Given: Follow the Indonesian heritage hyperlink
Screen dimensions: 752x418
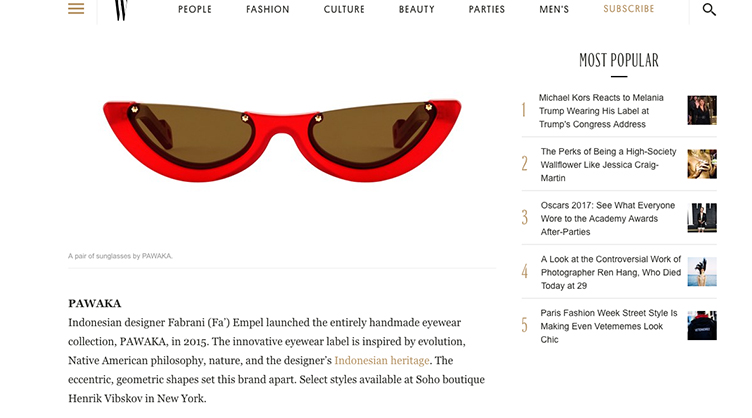Looking at the screenshot, I should click(382, 360).
